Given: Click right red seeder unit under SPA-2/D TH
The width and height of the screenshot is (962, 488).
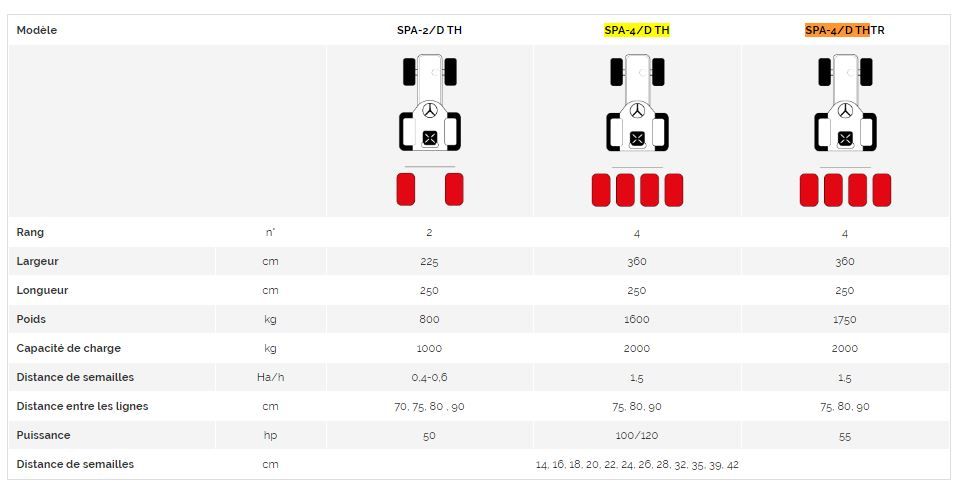Looking at the screenshot, I should 454,189.
